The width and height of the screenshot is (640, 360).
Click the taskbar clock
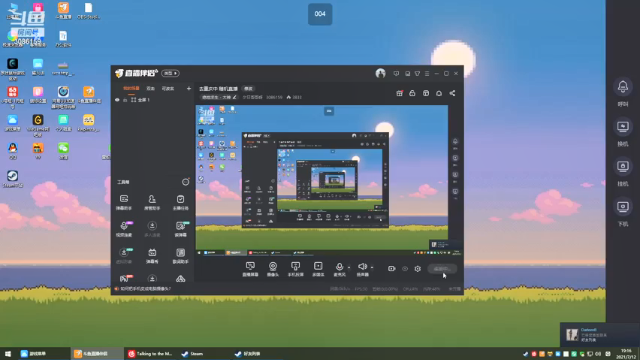(625, 354)
